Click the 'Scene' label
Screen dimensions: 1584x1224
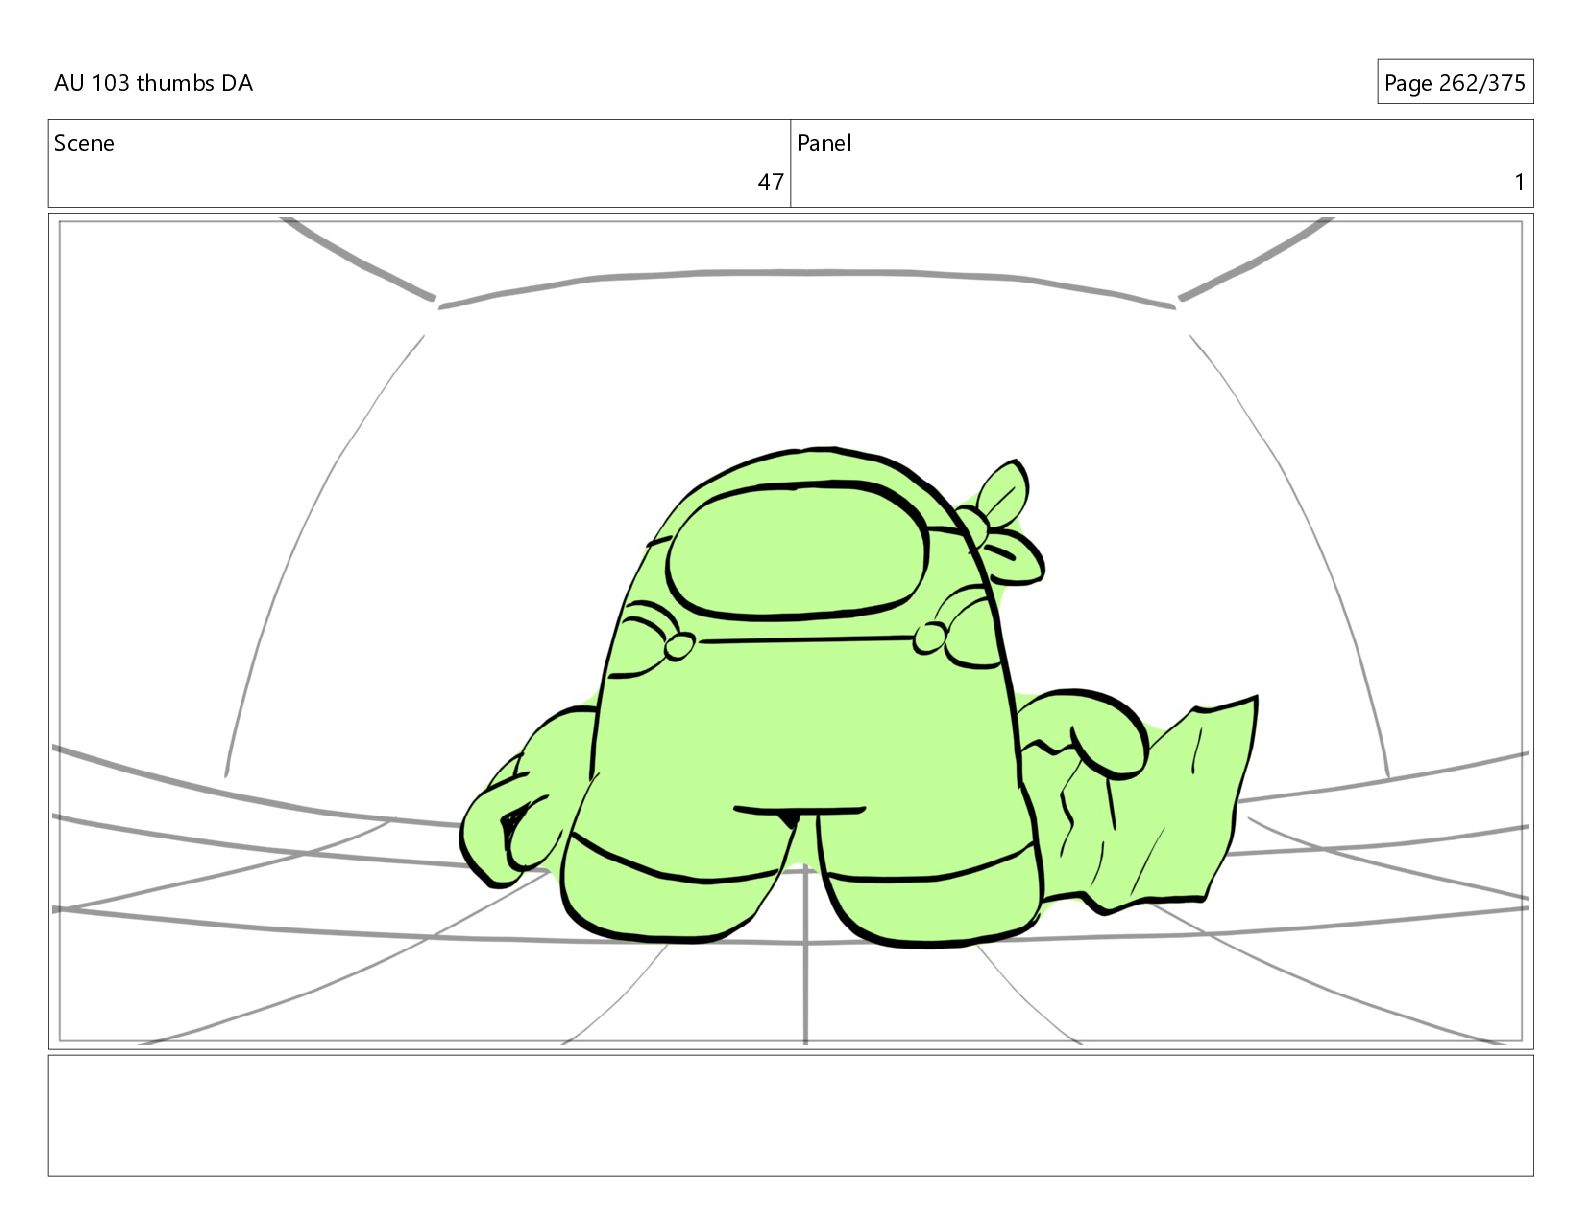click(84, 143)
